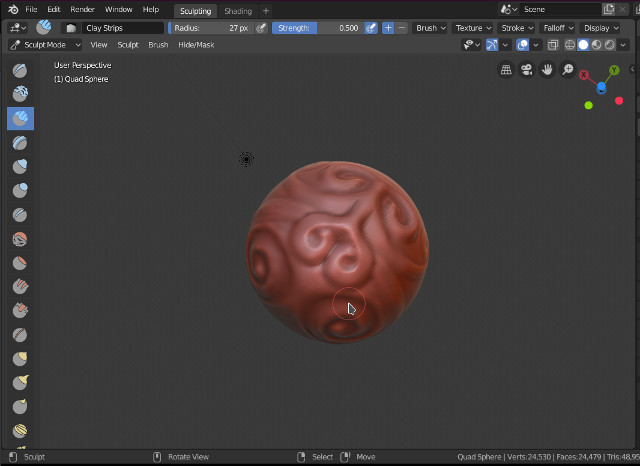Click the green Y axis gizmo
This screenshot has height=466, width=640.
click(614, 71)
